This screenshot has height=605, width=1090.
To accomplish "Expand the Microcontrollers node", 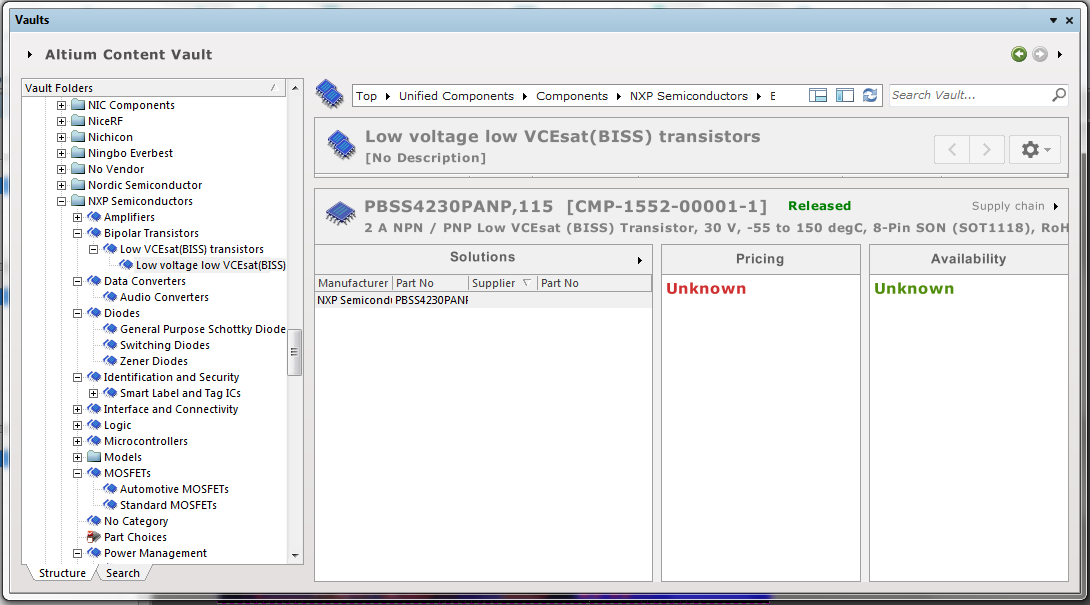I will coord(77,441).
